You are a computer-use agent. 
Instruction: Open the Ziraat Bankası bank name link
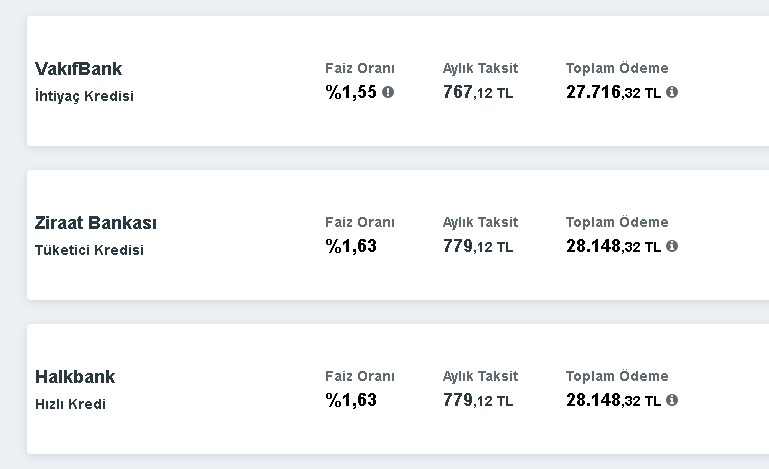click(x=96, y=223)
